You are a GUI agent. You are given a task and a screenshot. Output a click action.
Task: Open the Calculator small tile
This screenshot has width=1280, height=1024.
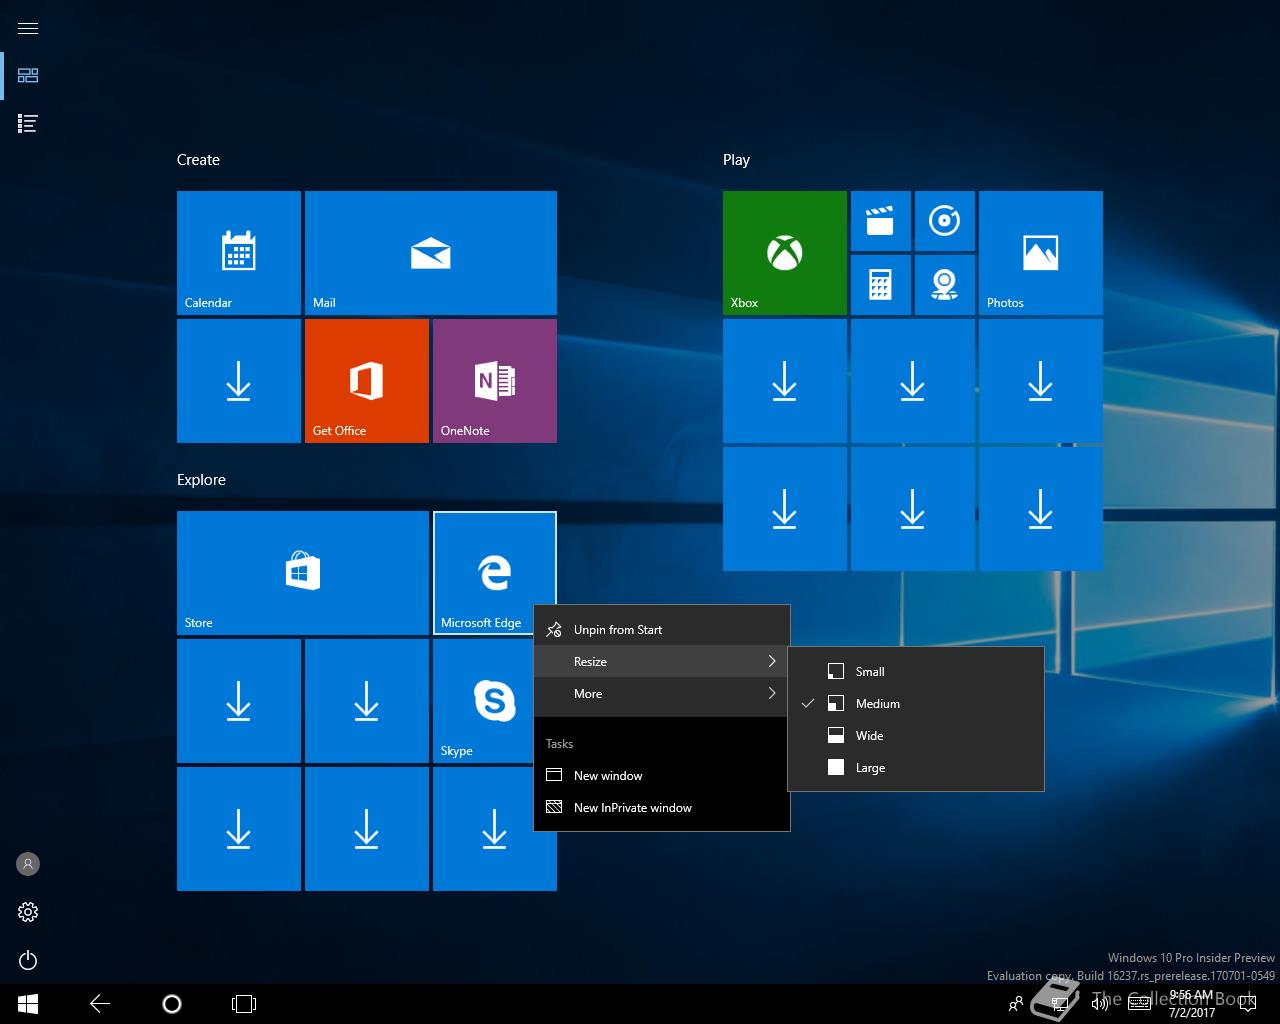pyautogui.click(x=881, y=285)
